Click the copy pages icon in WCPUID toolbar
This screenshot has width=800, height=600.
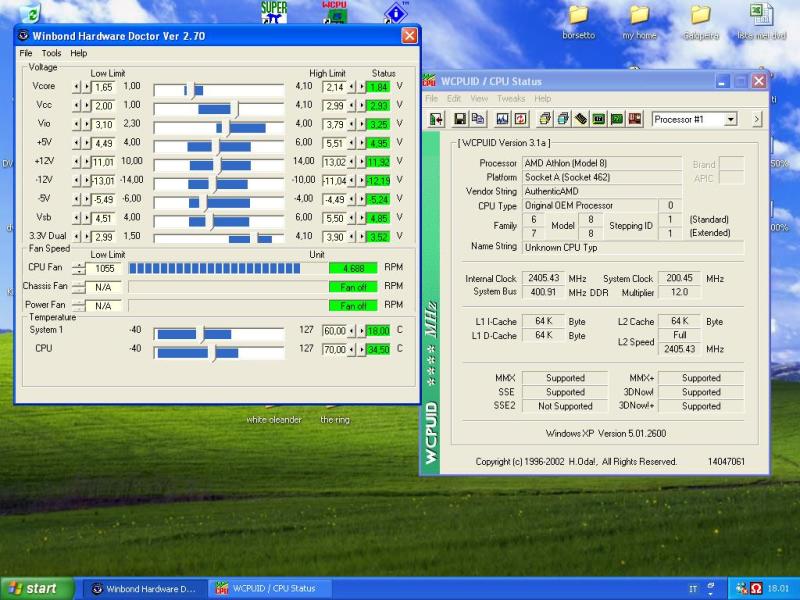pos(478,119)
